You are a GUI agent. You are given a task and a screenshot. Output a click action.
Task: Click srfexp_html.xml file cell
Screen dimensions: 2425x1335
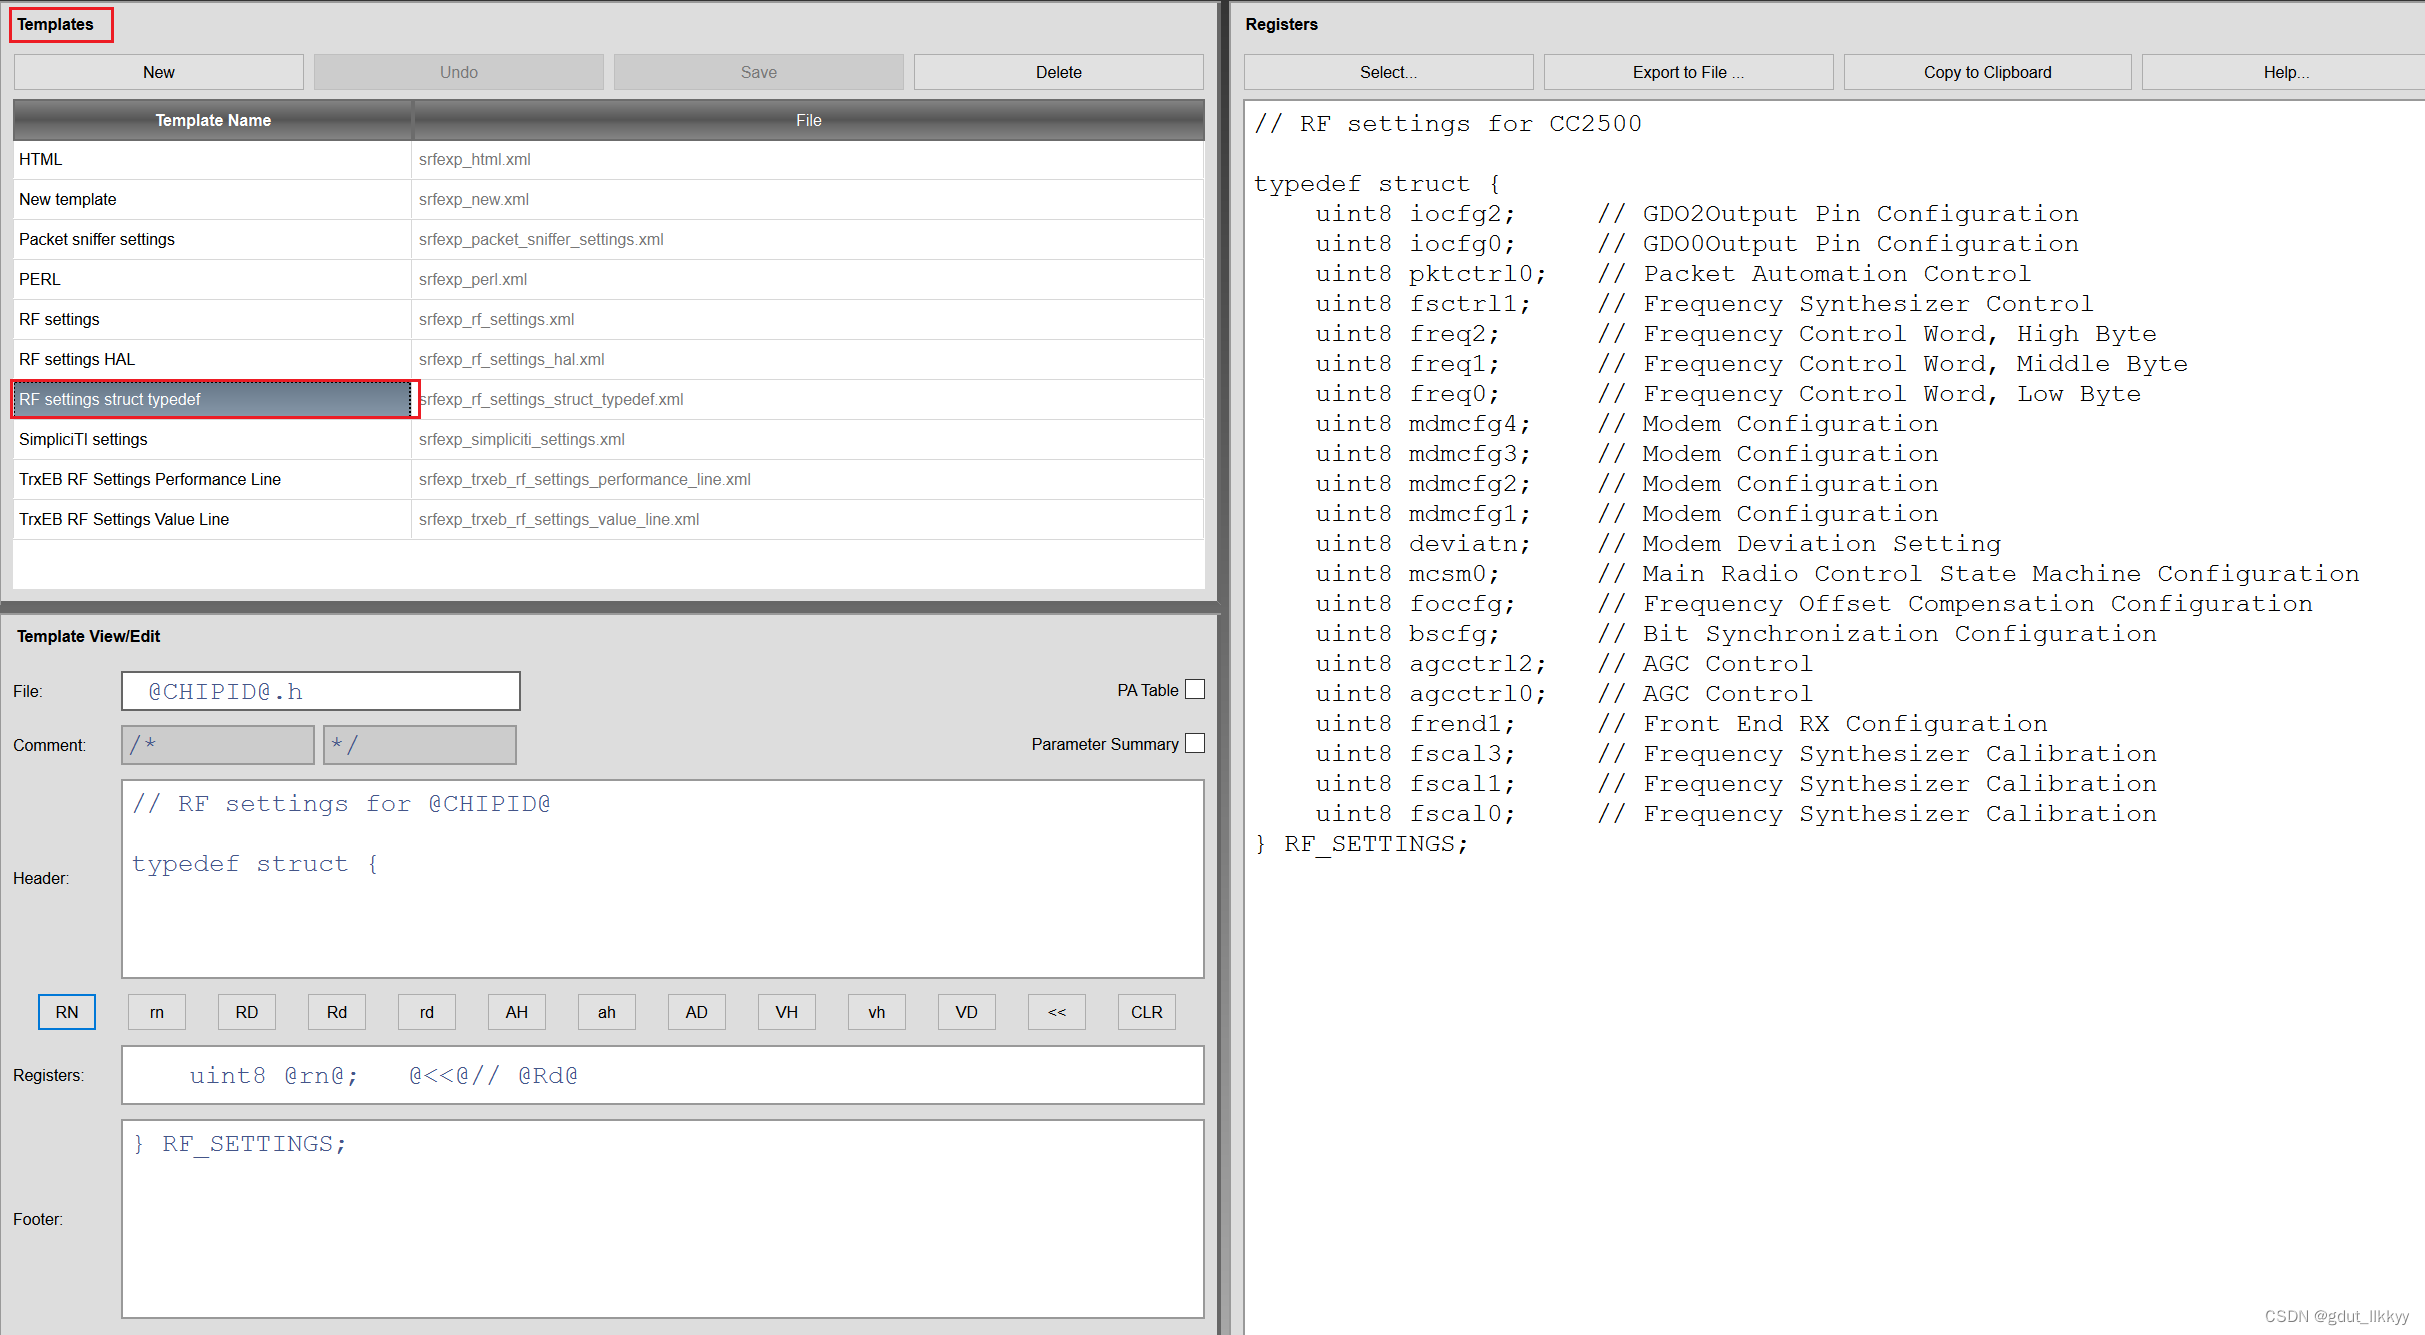(x=808, y=159)
